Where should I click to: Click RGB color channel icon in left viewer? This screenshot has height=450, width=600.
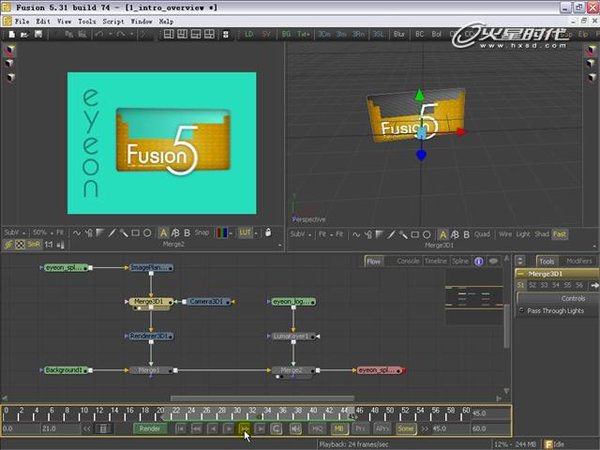tap(222, 233)
